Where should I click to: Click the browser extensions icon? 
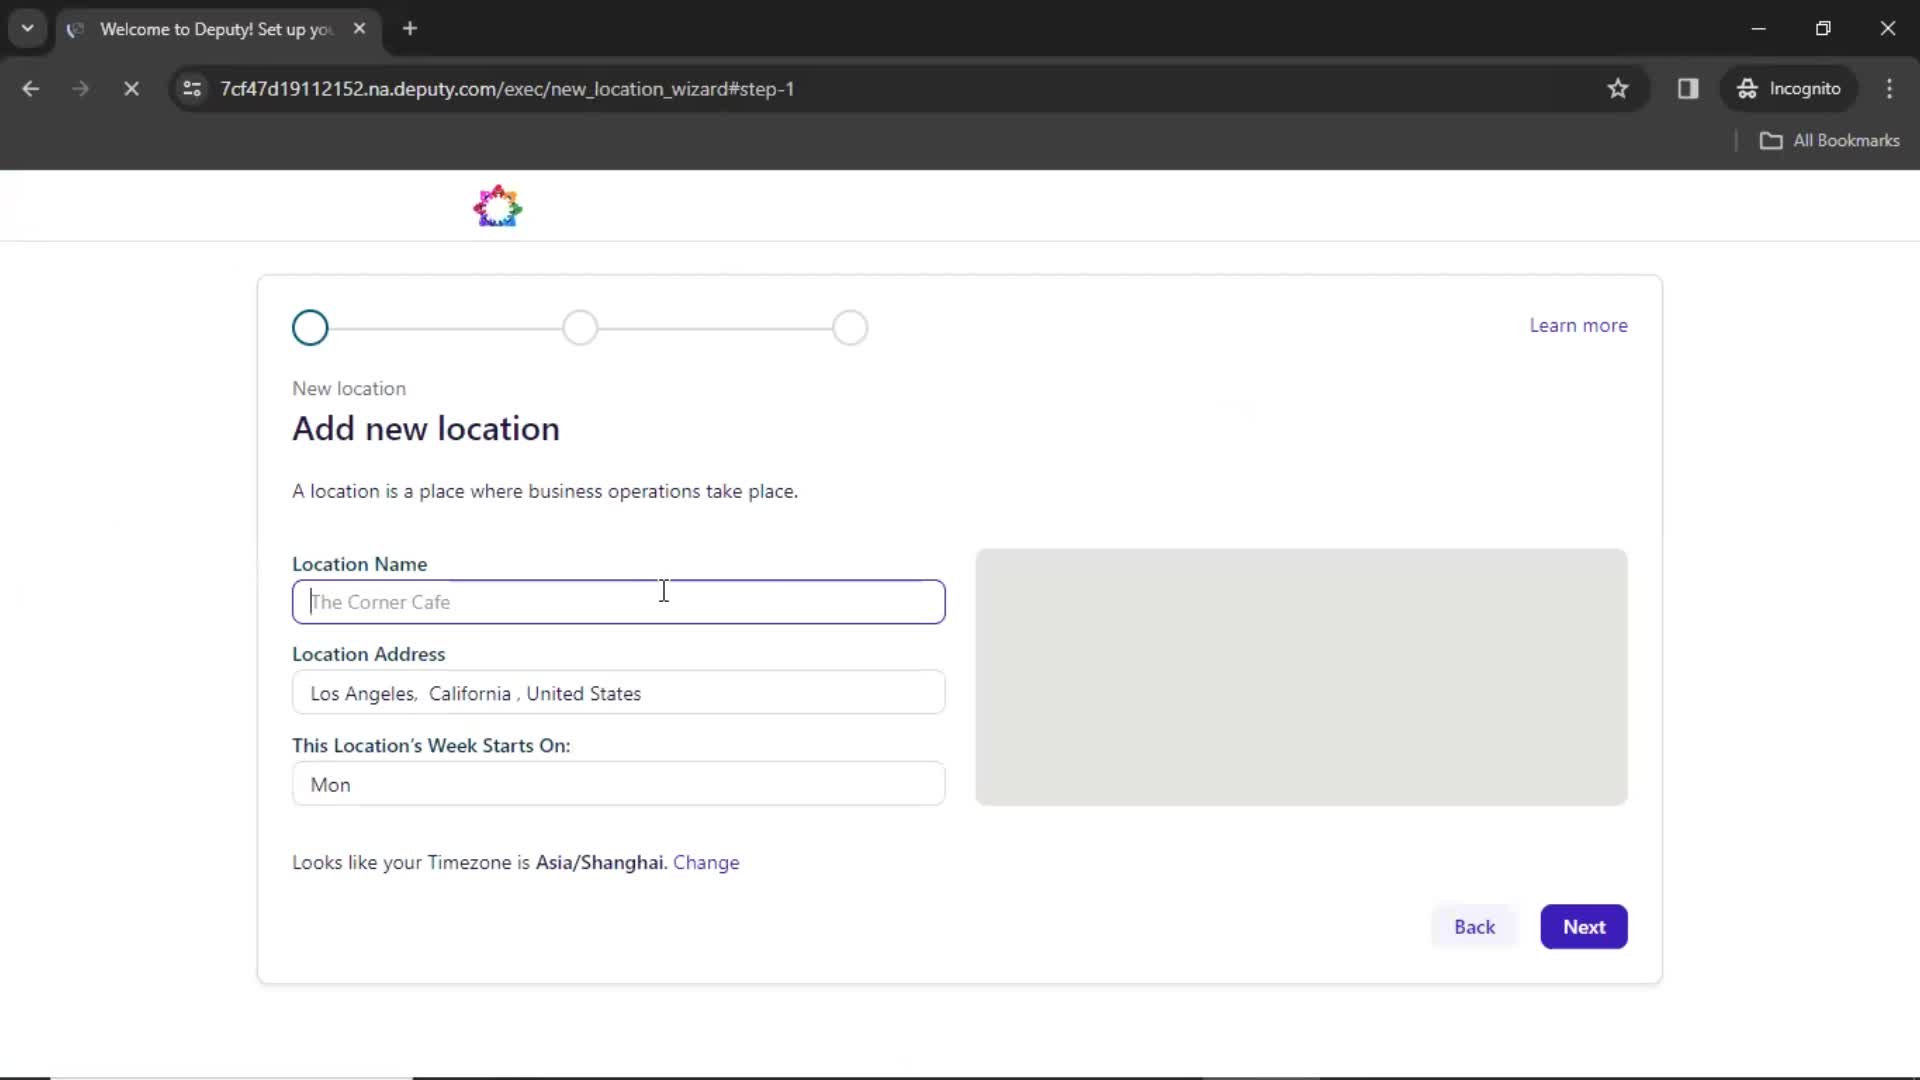[x=1688, y=88]
